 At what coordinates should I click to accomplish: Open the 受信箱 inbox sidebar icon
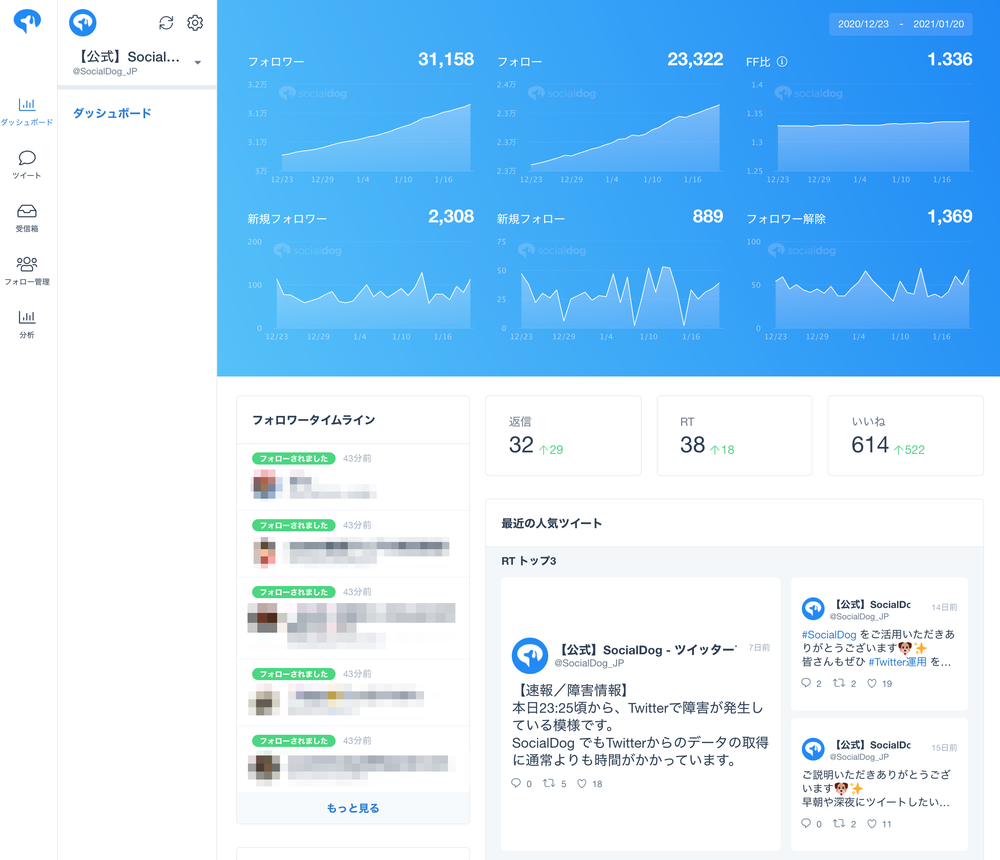(27, 218)
